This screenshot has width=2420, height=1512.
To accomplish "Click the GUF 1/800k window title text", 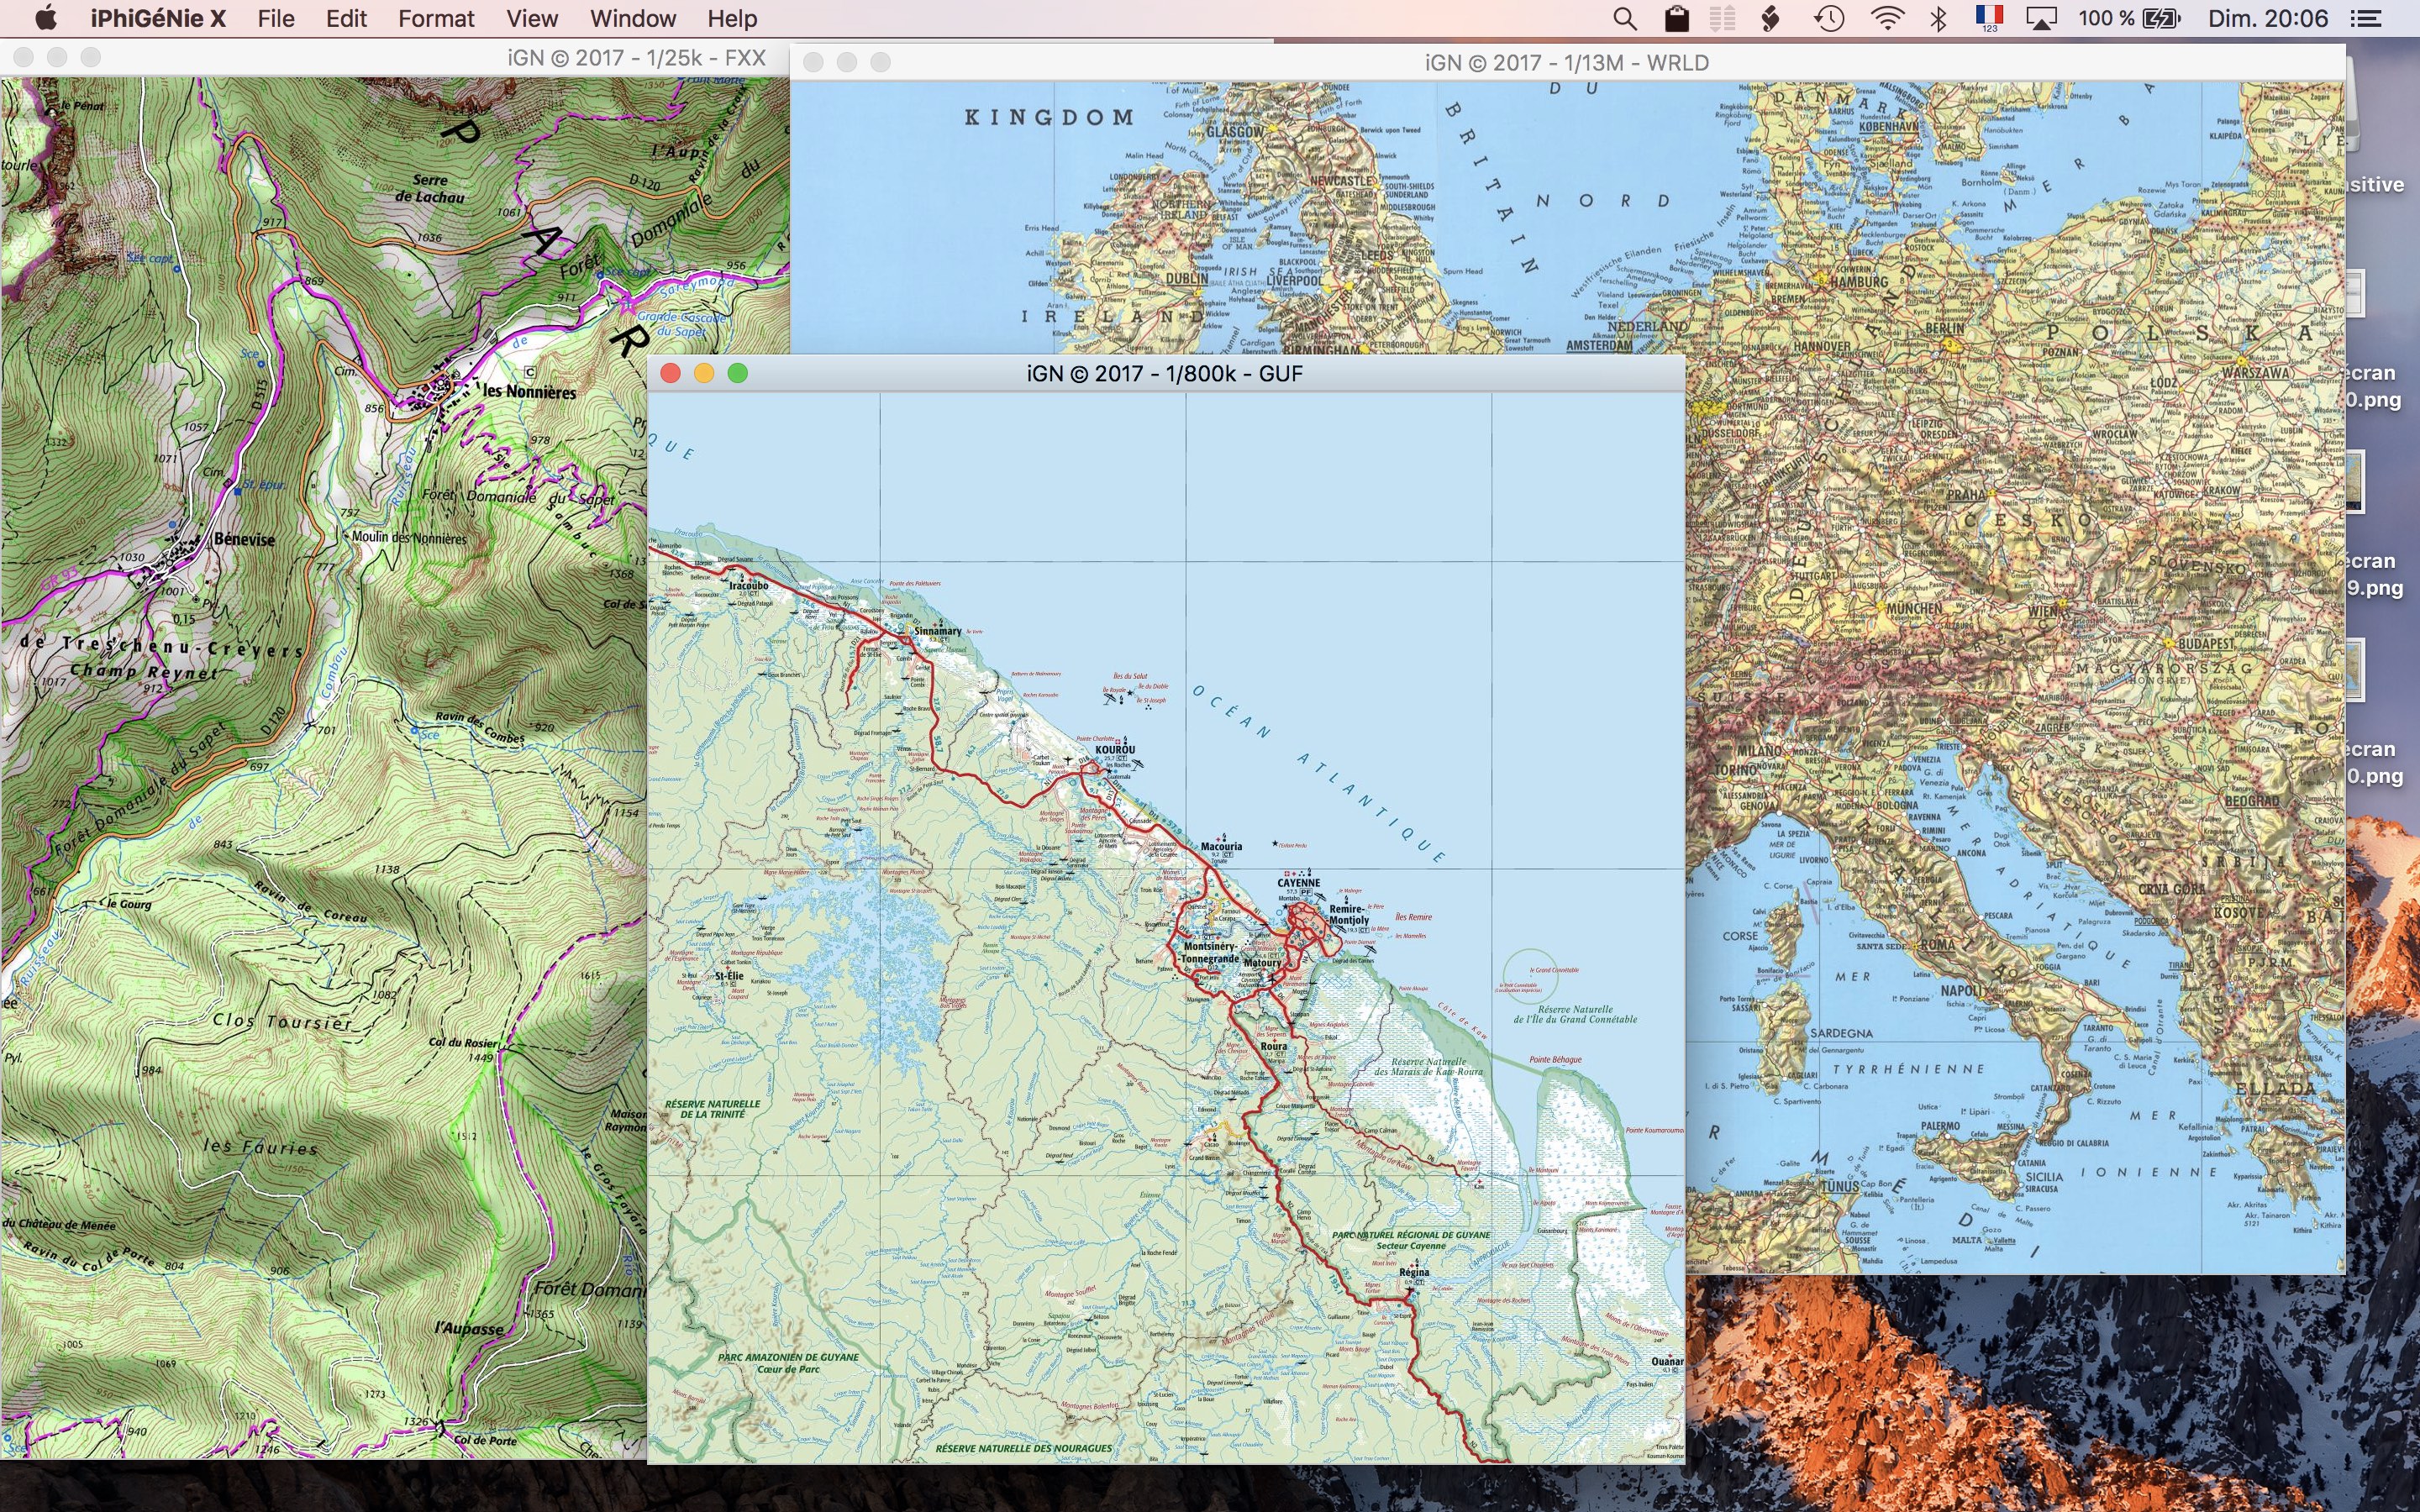I will [1164, 373].
